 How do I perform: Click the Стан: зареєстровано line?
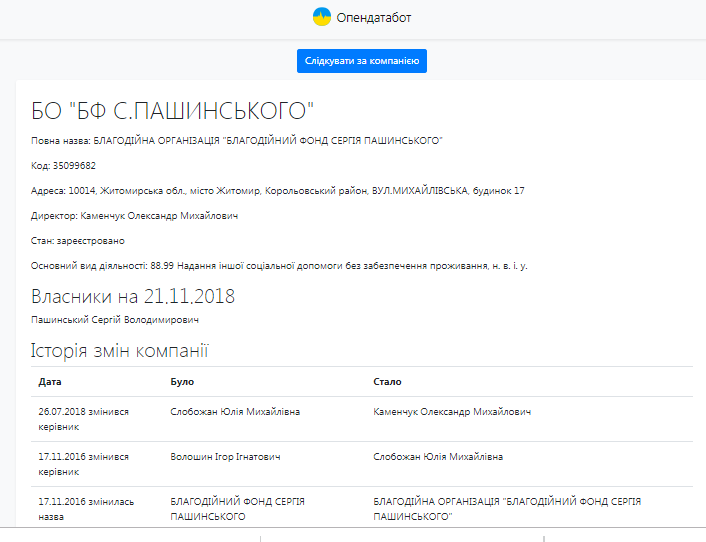(78, 240)
